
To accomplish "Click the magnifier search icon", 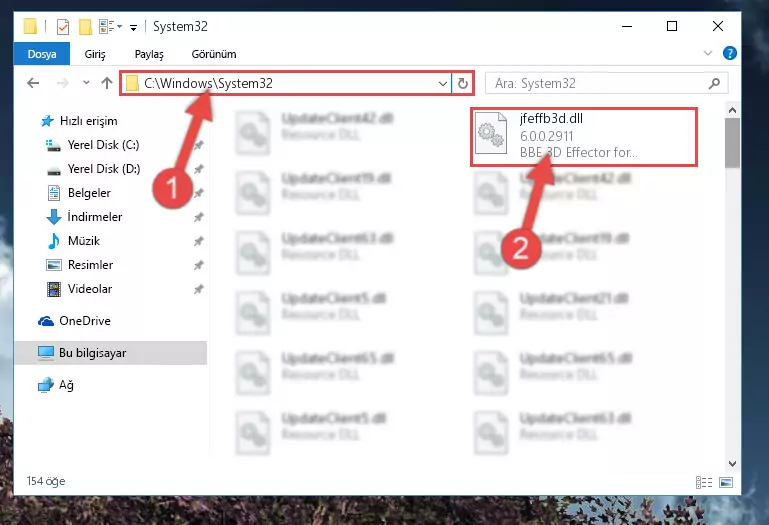I will (x=714, y=83).
